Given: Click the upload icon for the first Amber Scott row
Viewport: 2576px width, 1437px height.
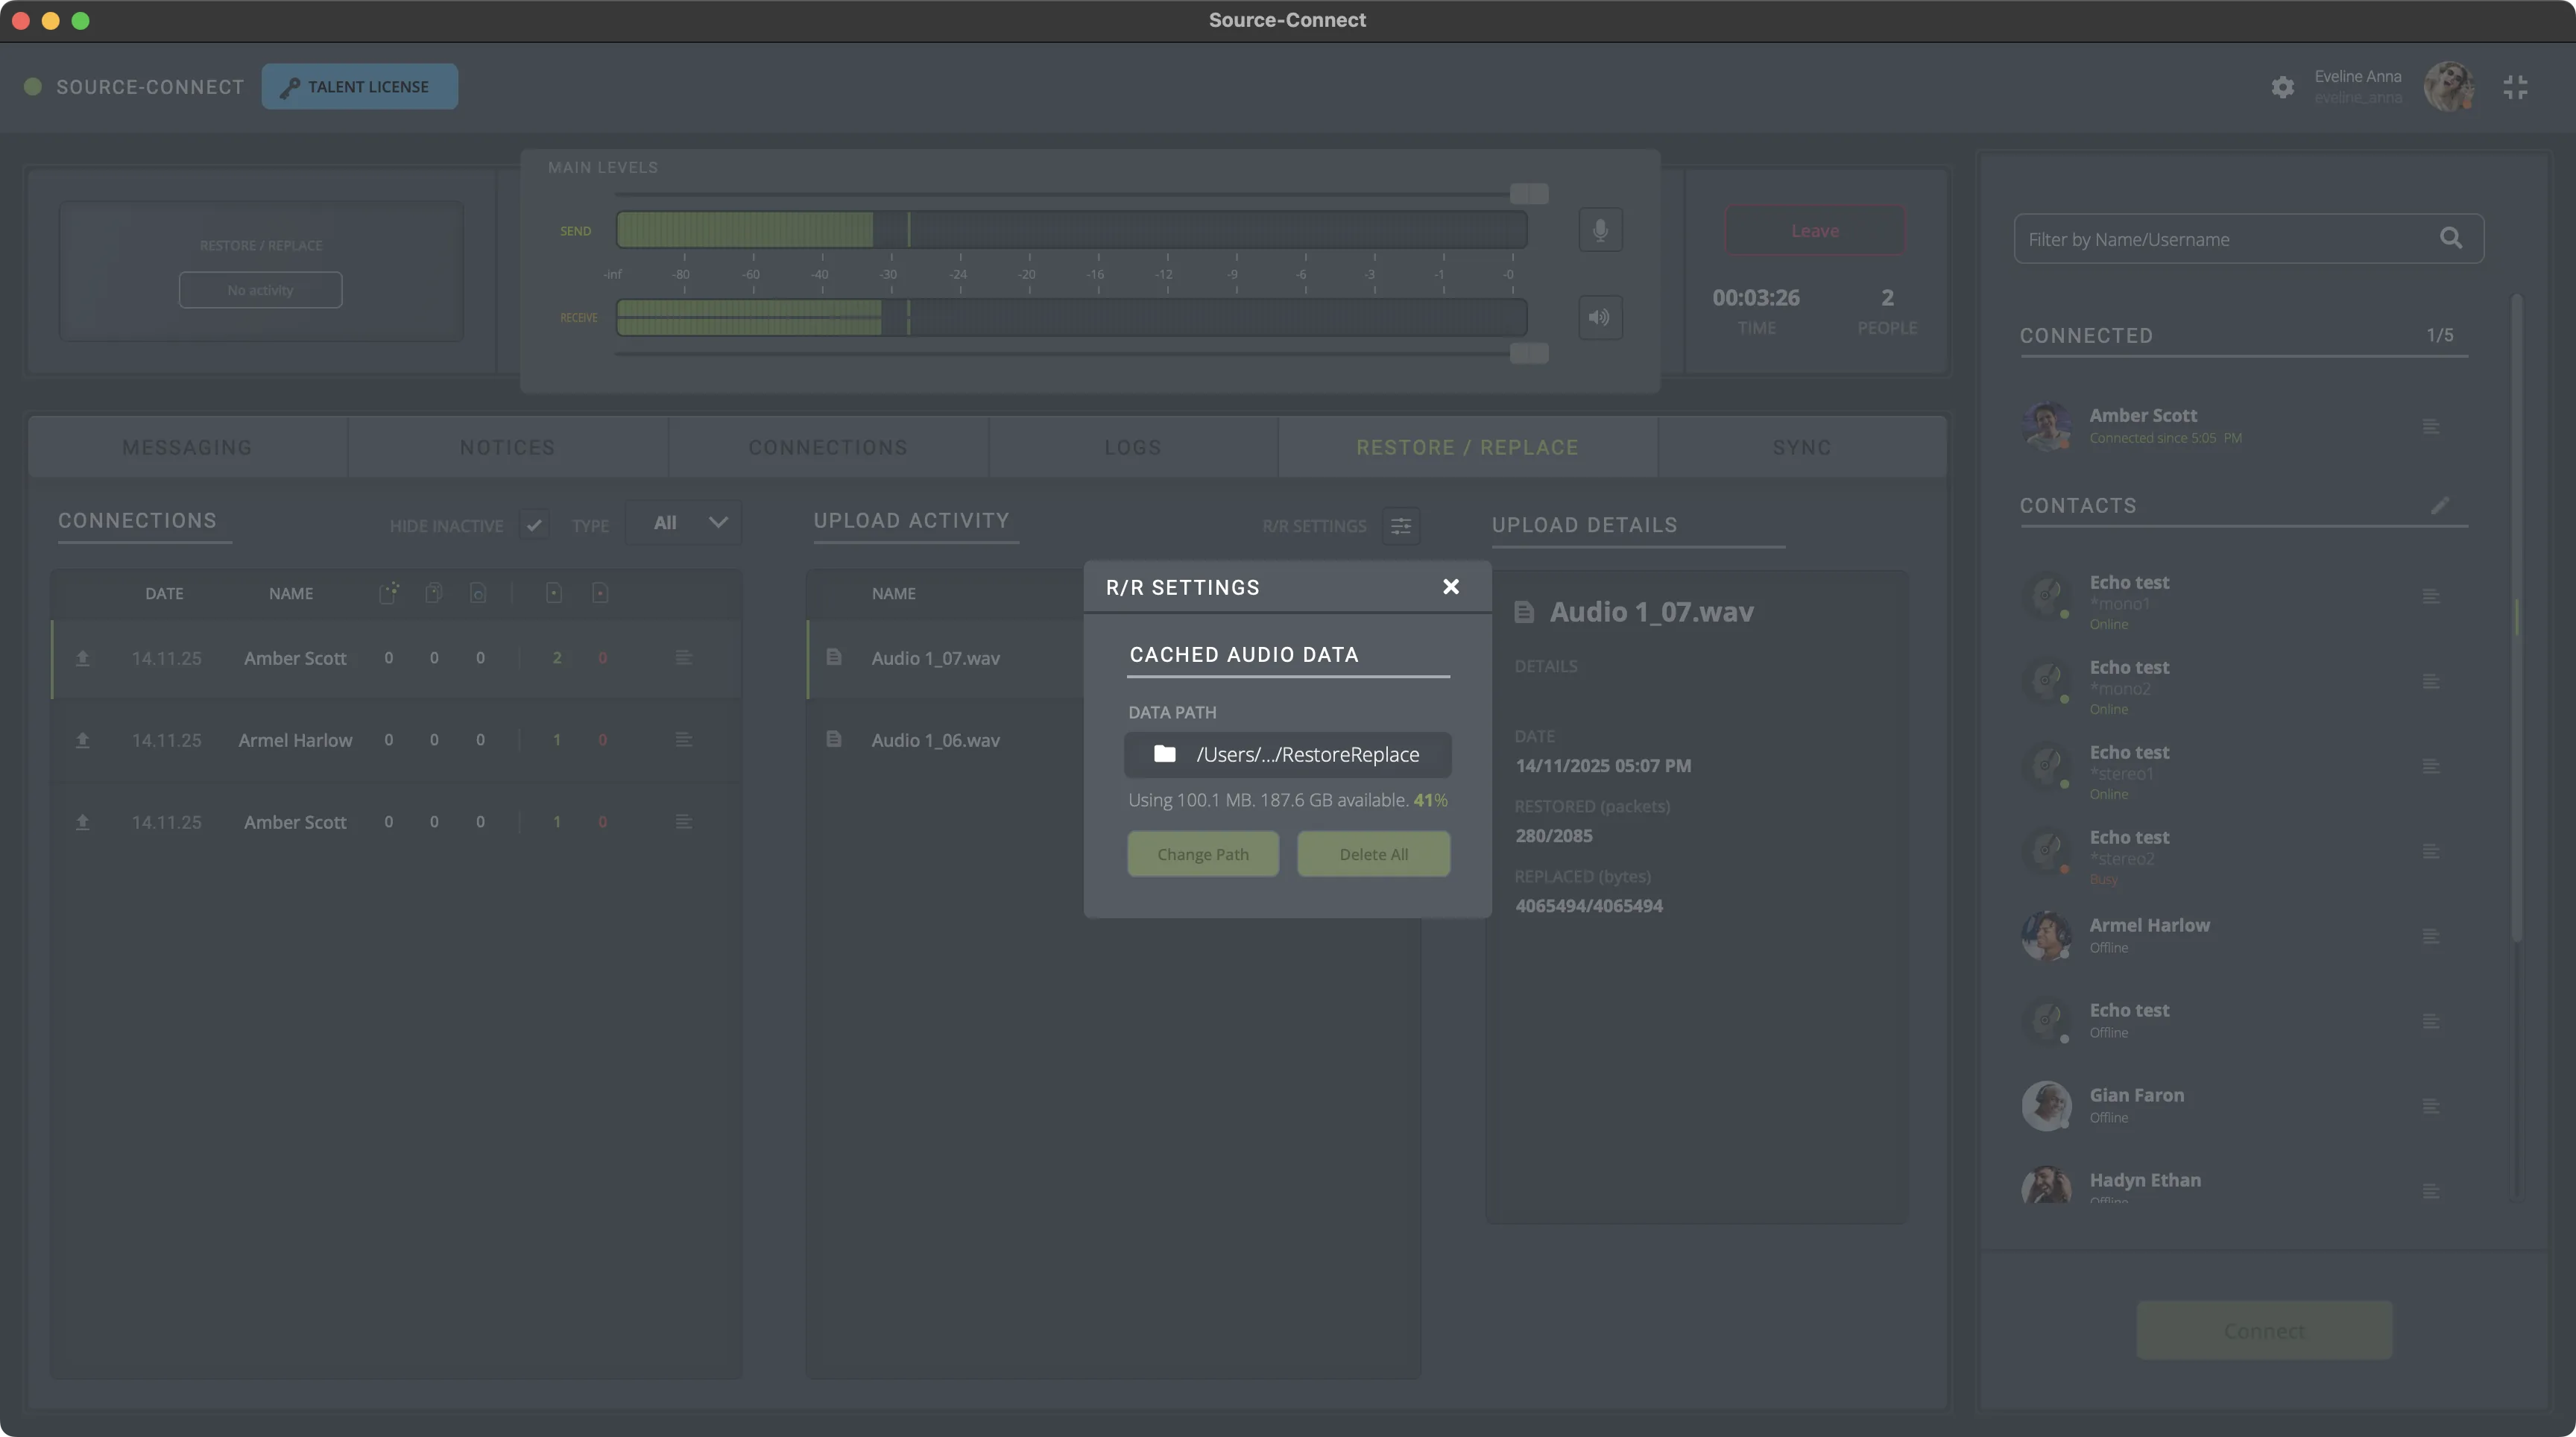Looking at the screenshot, I should point(83,658).
